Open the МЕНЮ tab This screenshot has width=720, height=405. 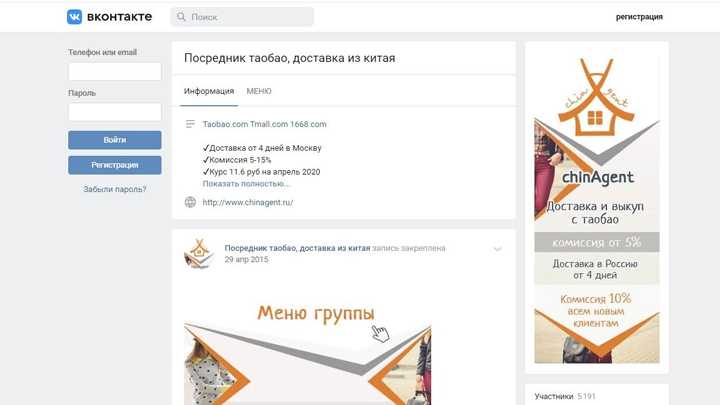259,91
